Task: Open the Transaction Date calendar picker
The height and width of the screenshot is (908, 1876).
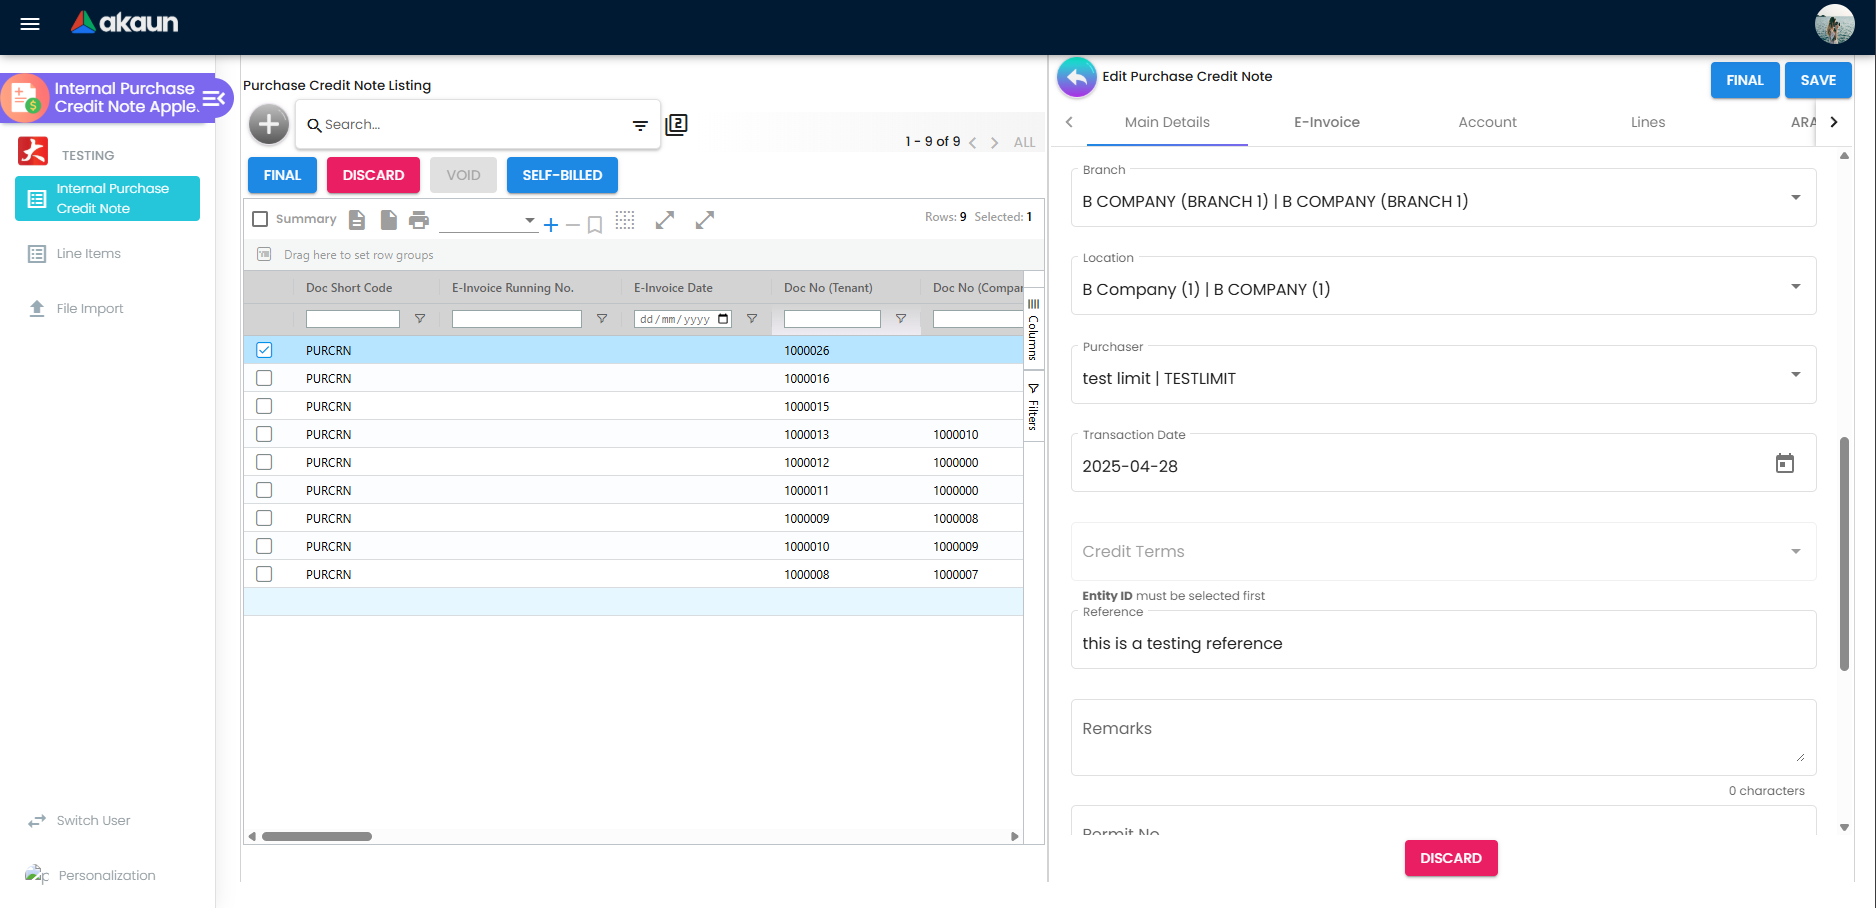Action: [x=1785, y=463]
